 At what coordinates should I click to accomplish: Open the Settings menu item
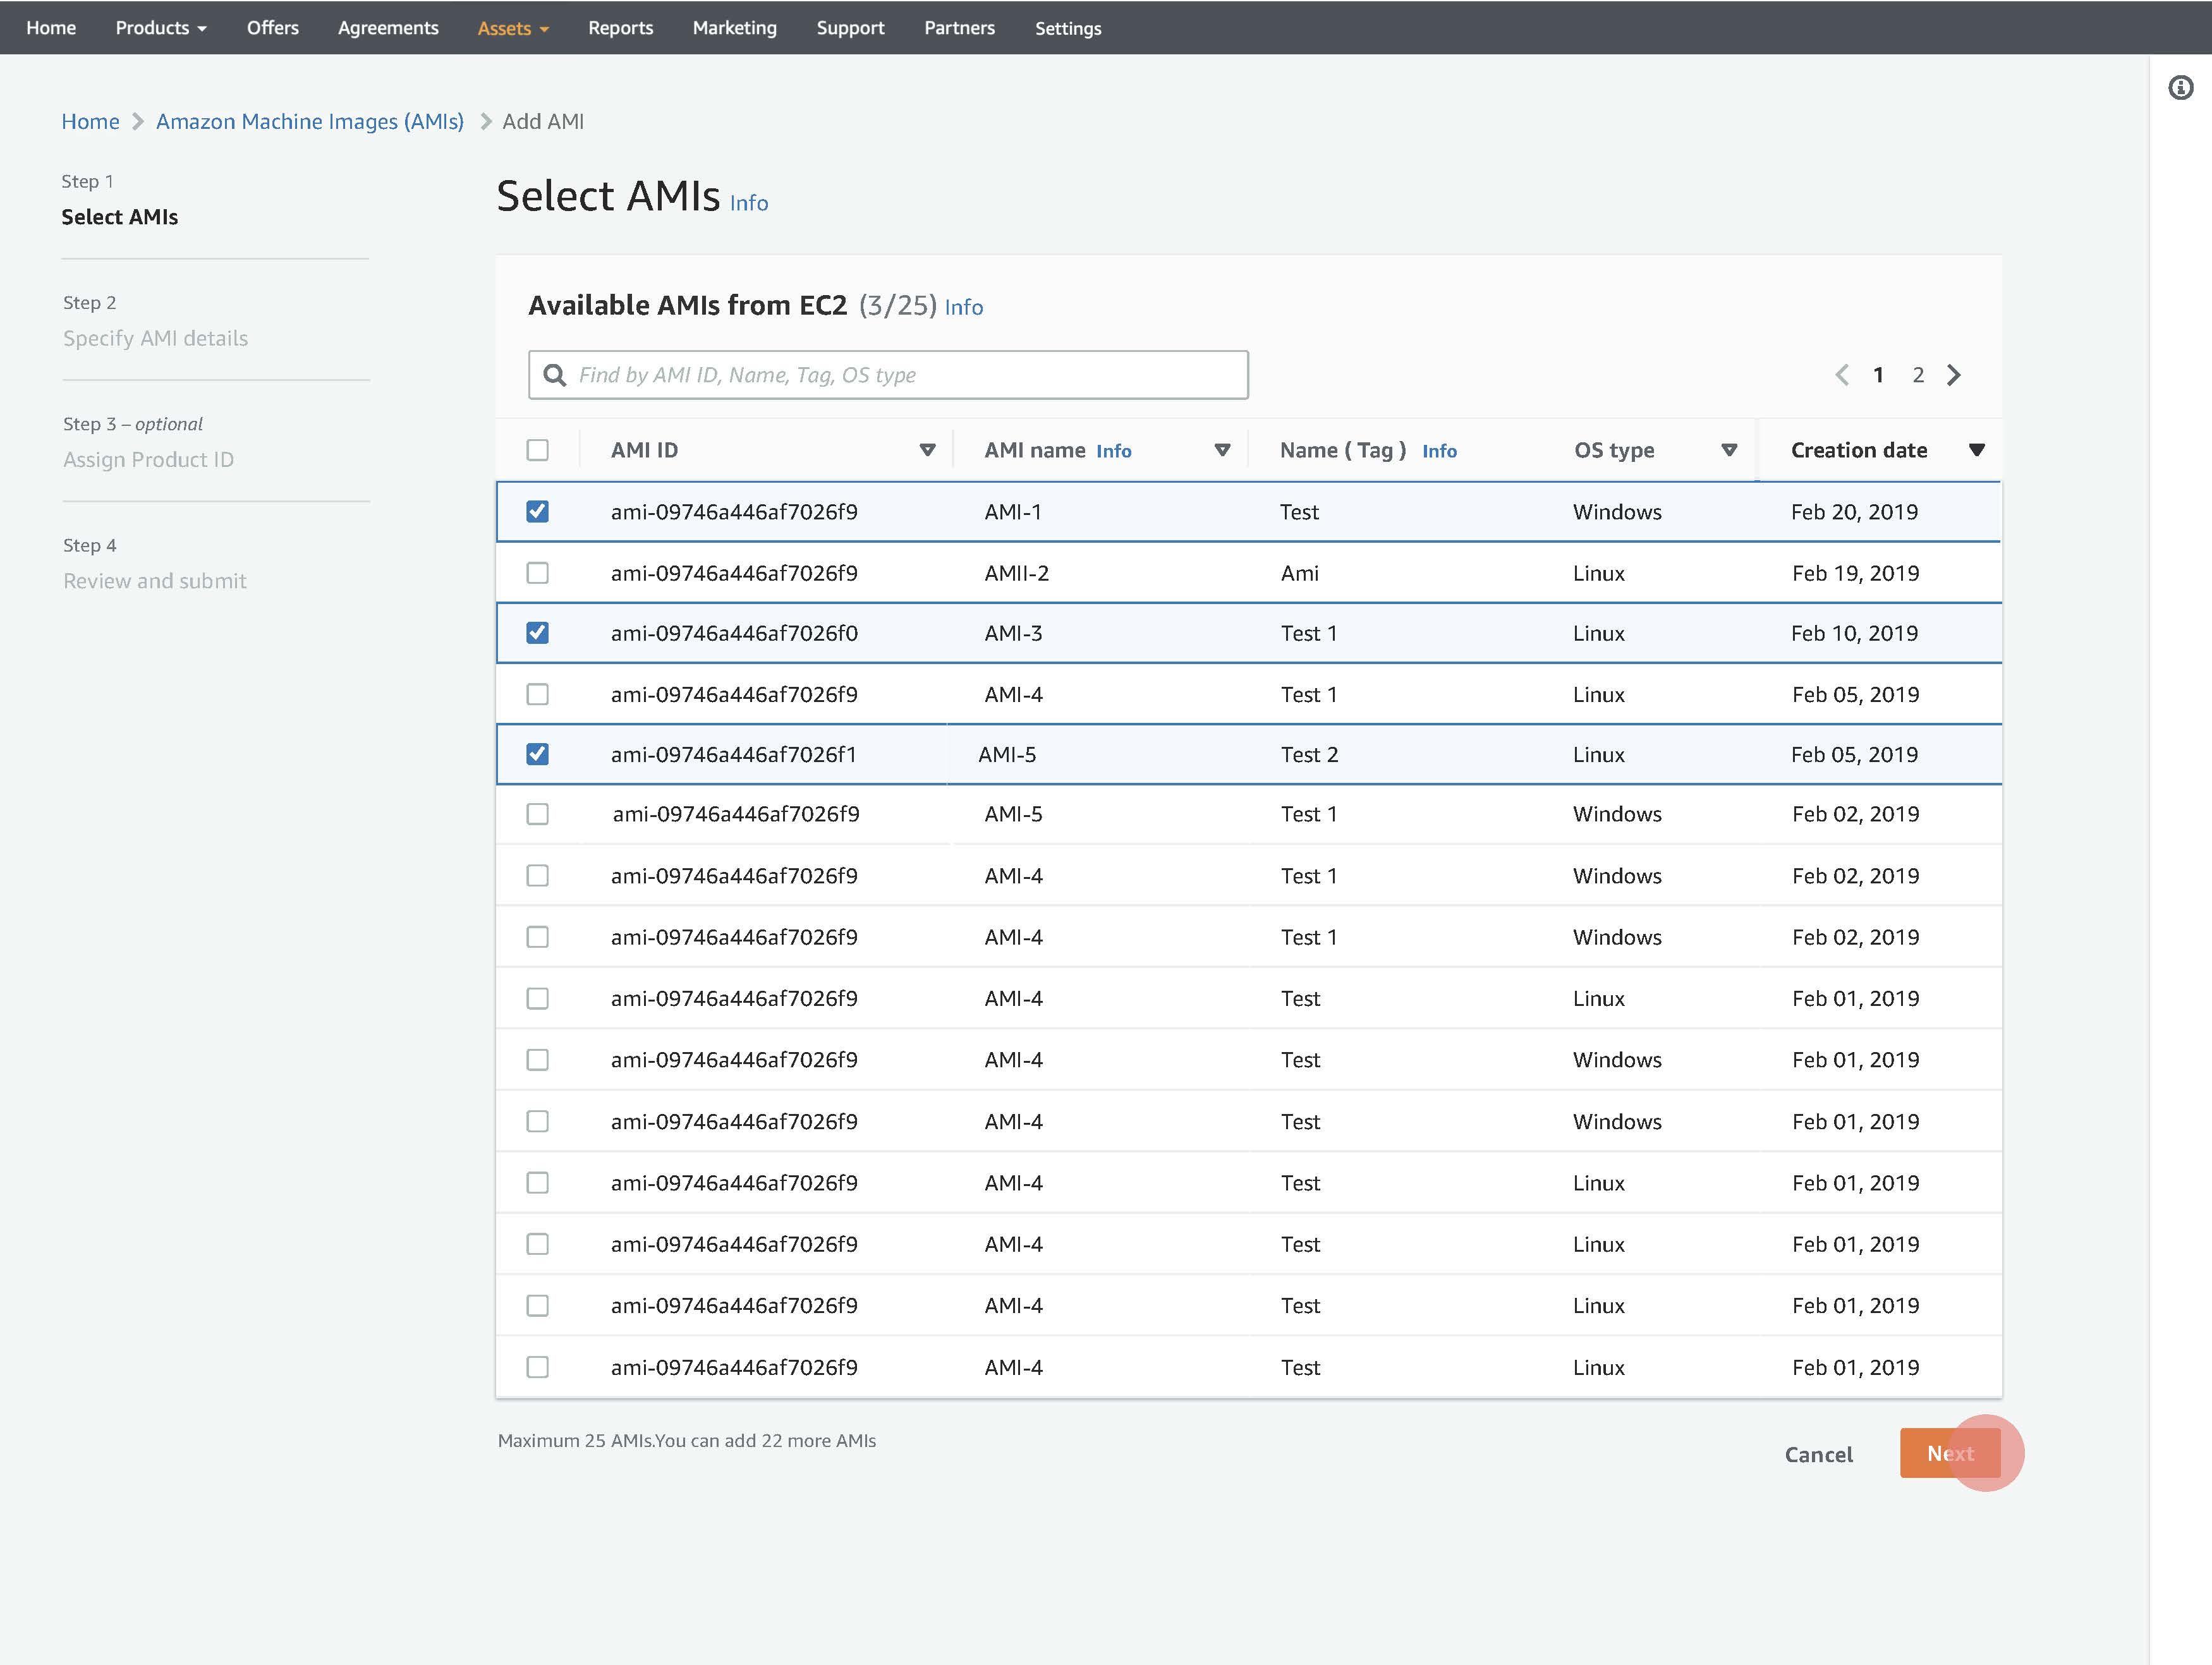1067,28
